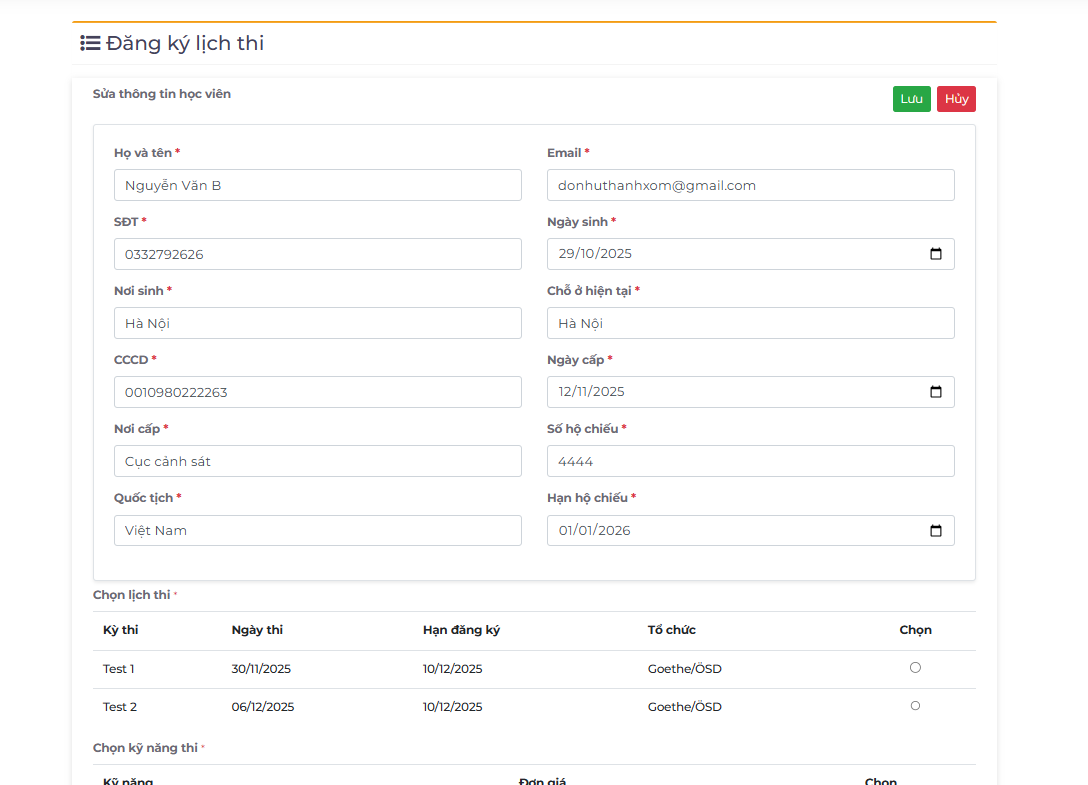Focus the Email input field

[x=750, y=185]
